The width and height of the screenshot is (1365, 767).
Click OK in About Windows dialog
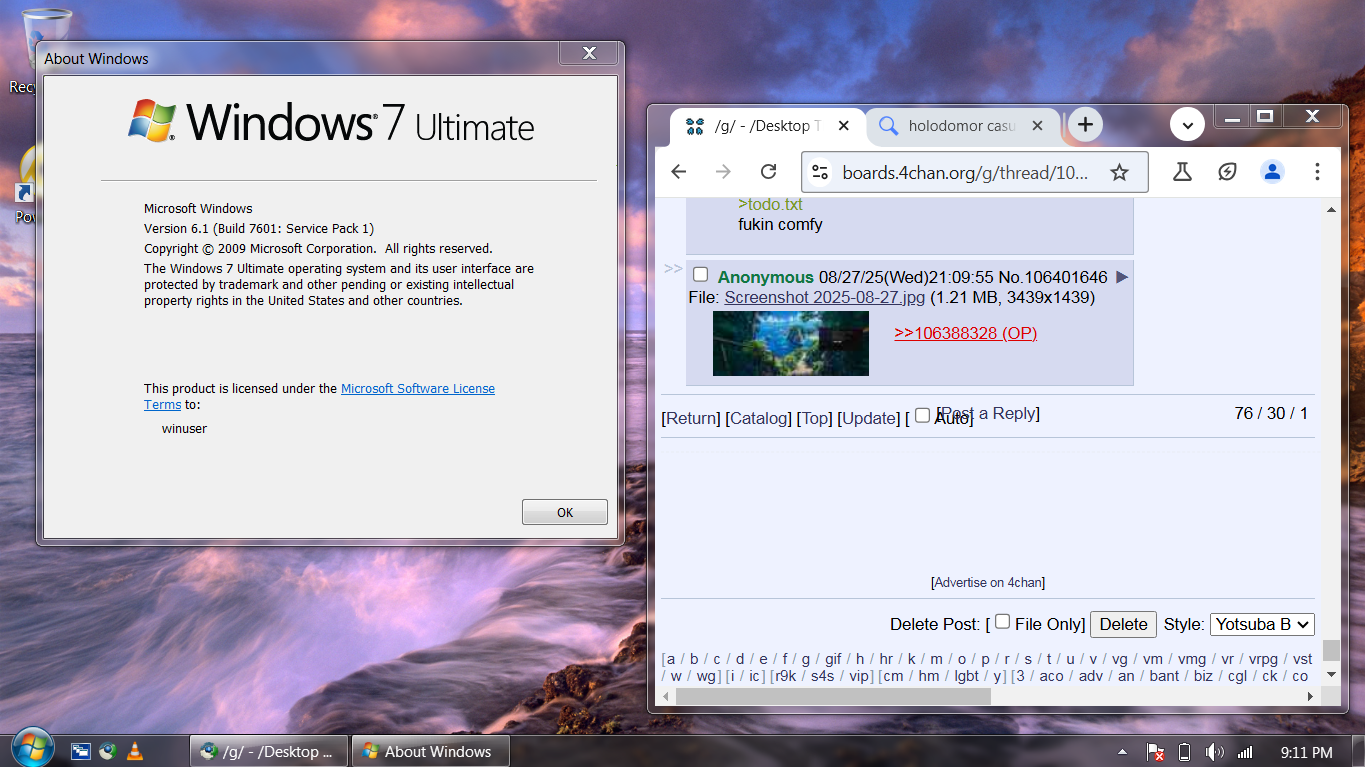point(565,512)
